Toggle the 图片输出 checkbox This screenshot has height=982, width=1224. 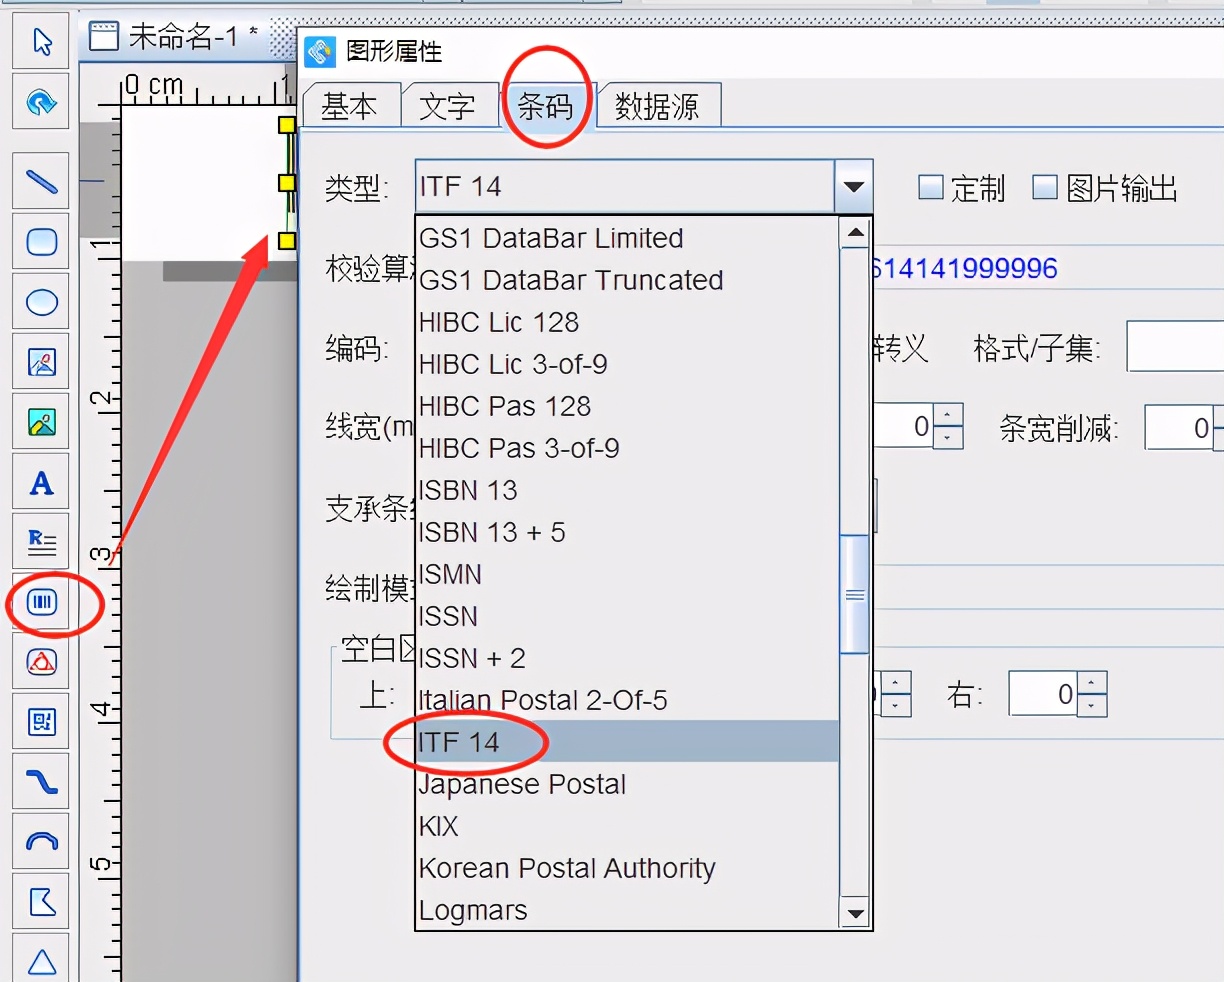click(1045, 187)
